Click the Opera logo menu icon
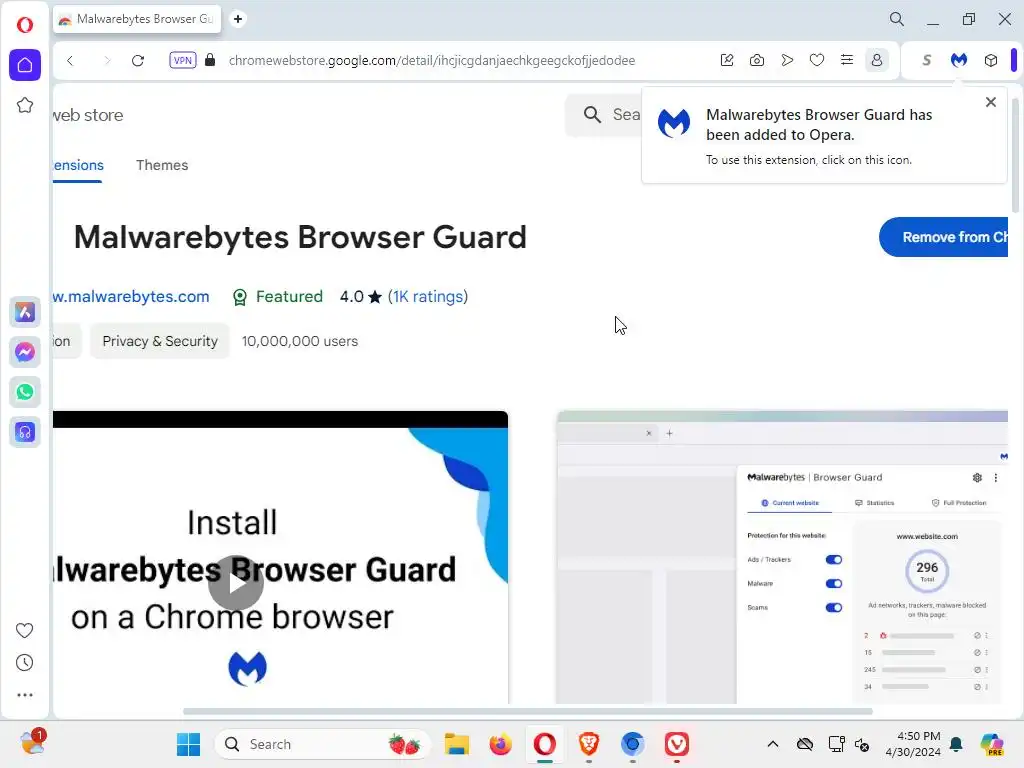 click(x=25, y=25)
